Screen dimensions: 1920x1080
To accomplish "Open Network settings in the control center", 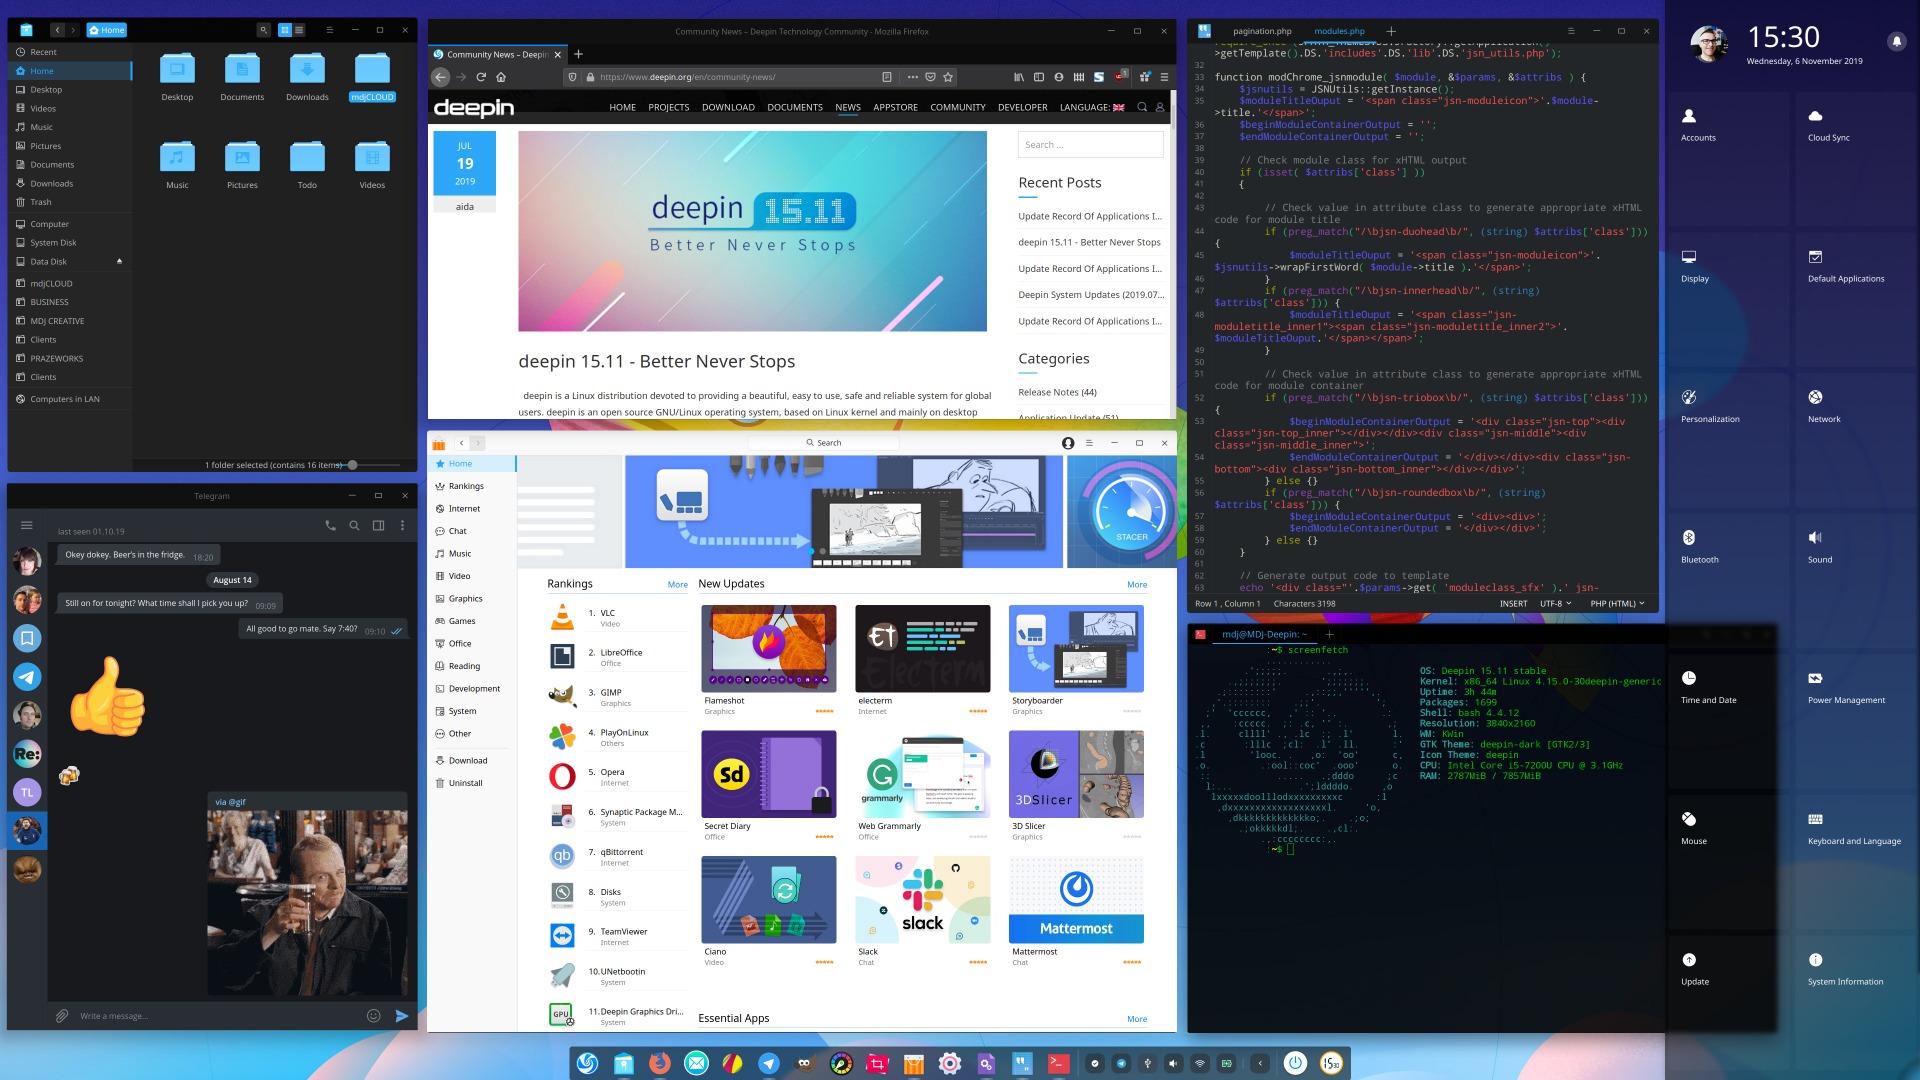I will pyautogui.click(x=1823, y=406).
